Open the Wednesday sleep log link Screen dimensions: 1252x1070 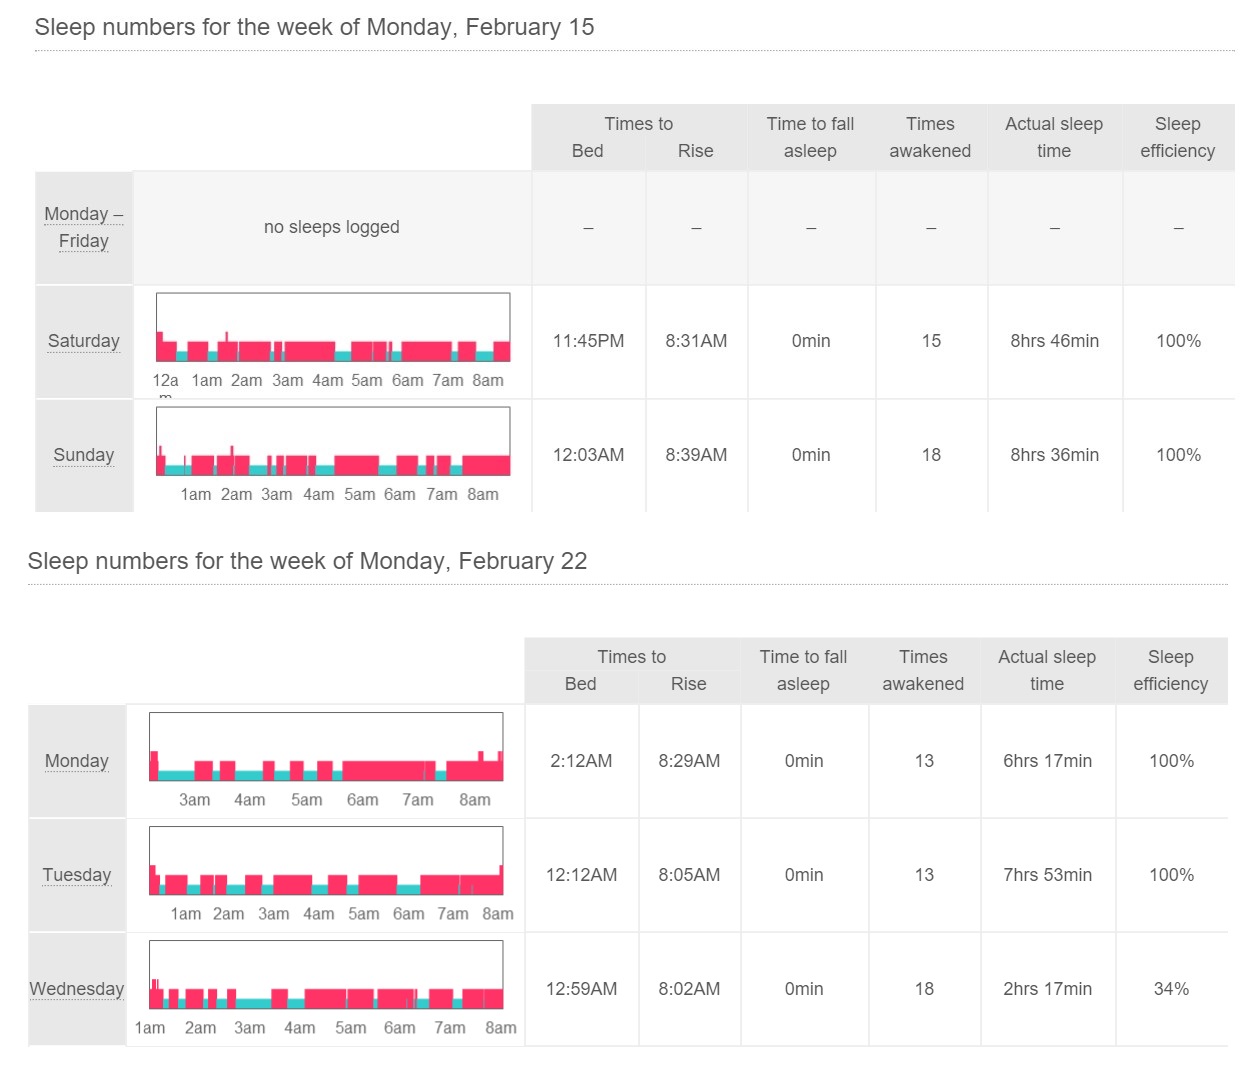tap(76, 989)
